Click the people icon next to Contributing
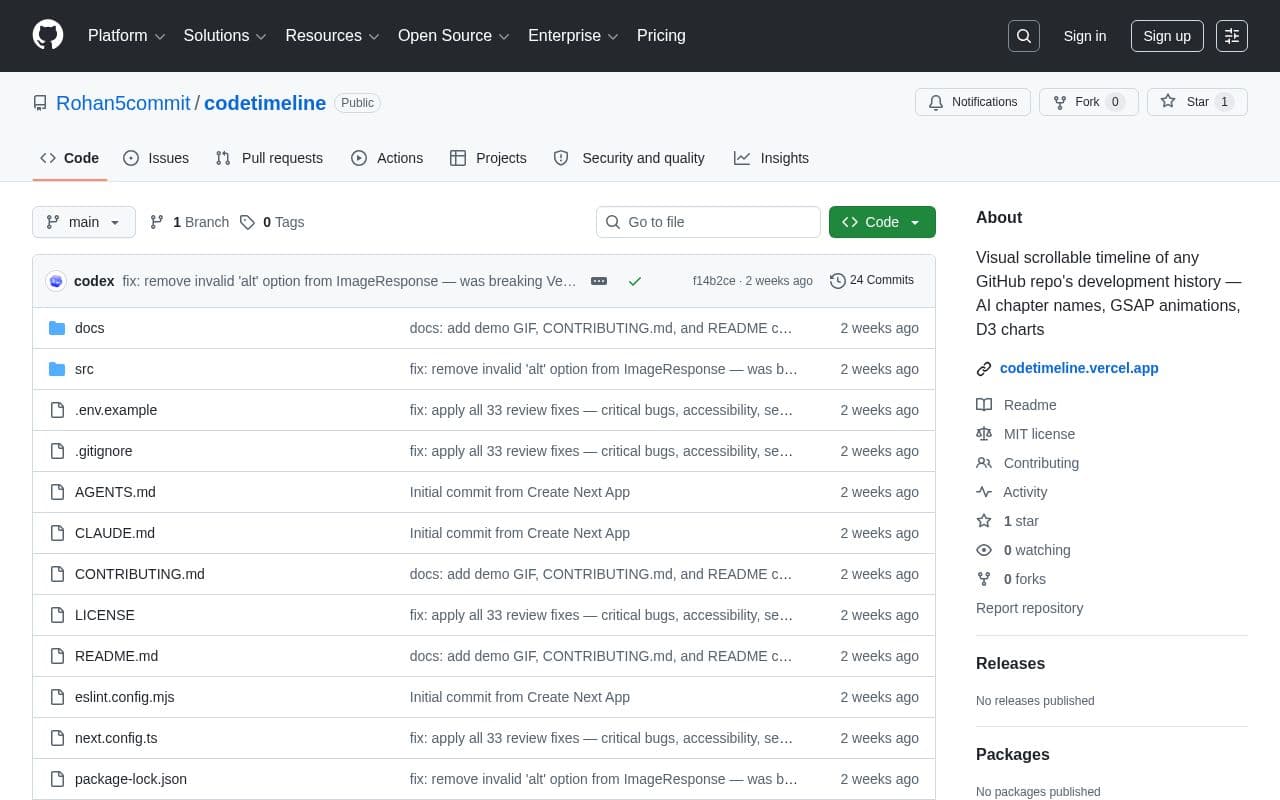The image size is (1280, 800). click(x=984, y=463)
